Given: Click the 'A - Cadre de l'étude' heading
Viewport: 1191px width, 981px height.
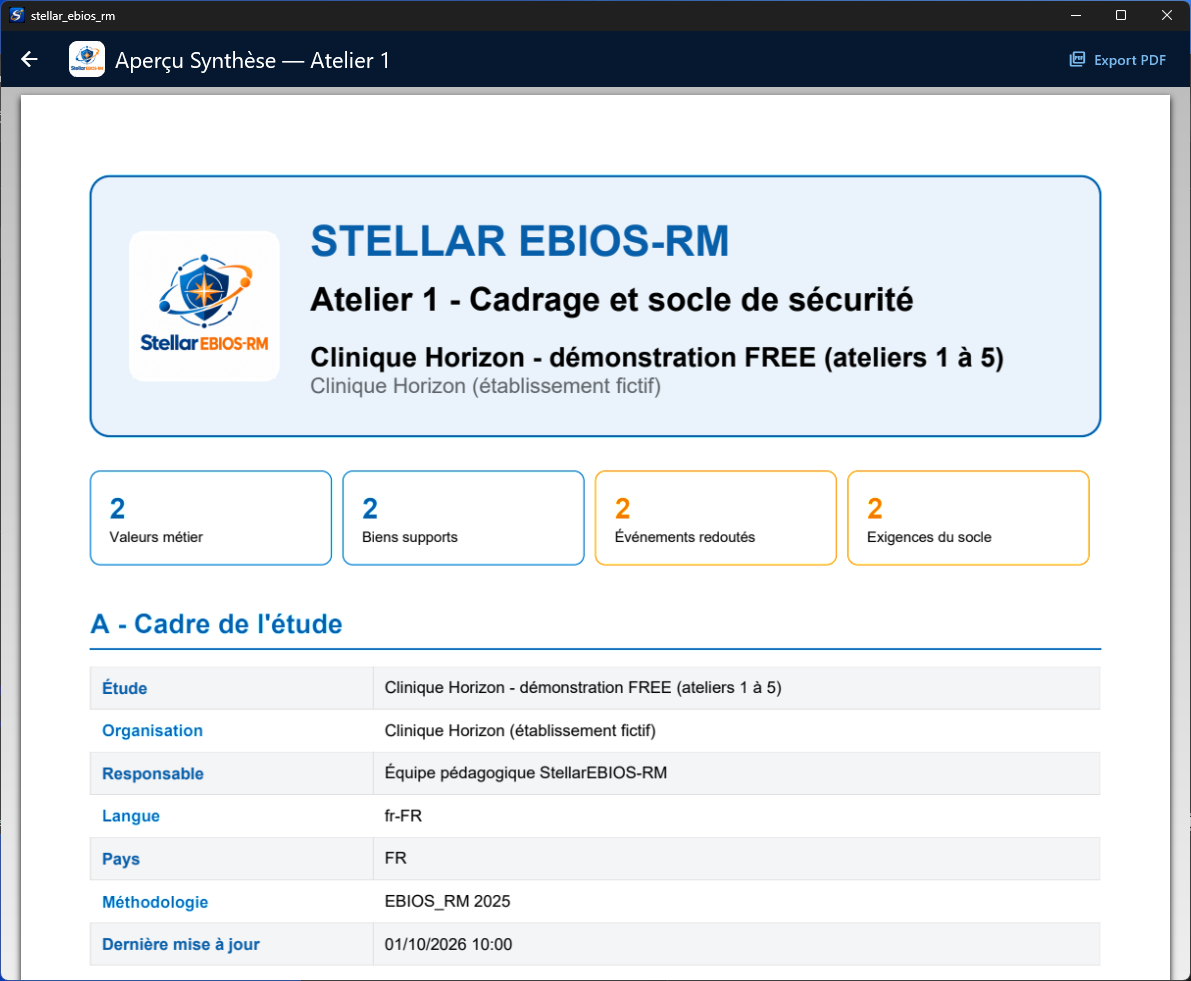Looking at the screenshot, I should 216,624.
